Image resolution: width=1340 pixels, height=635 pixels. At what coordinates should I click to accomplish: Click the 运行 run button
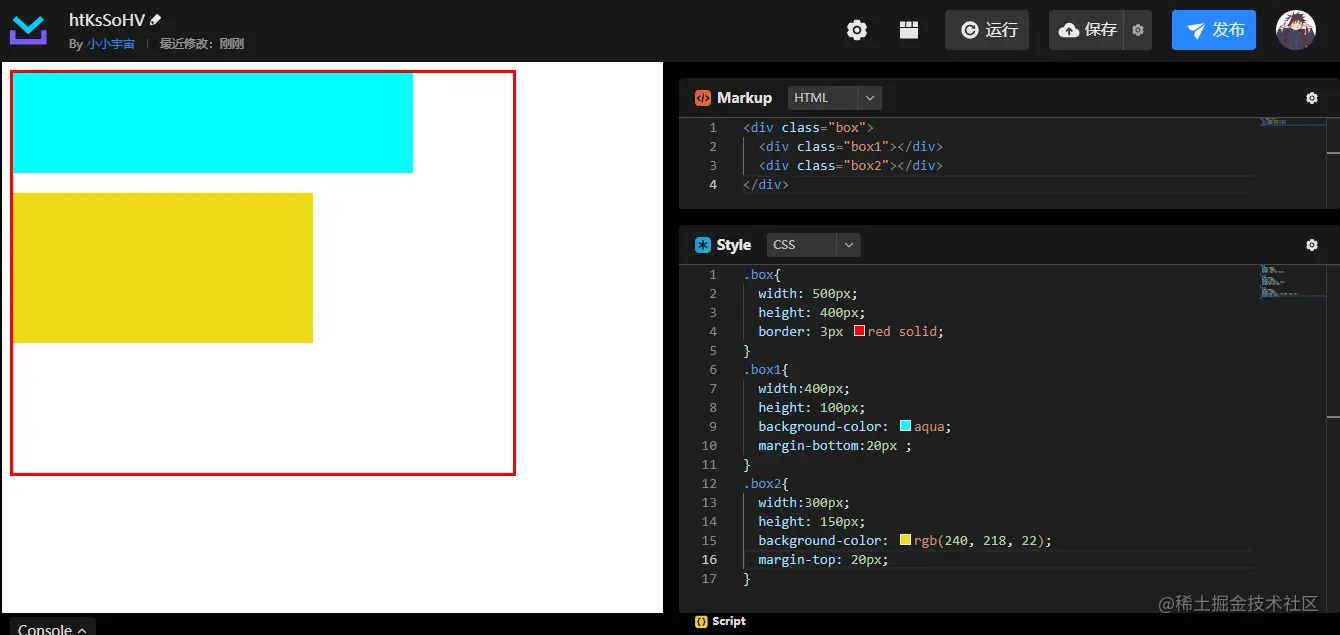(x=987, y=30)
